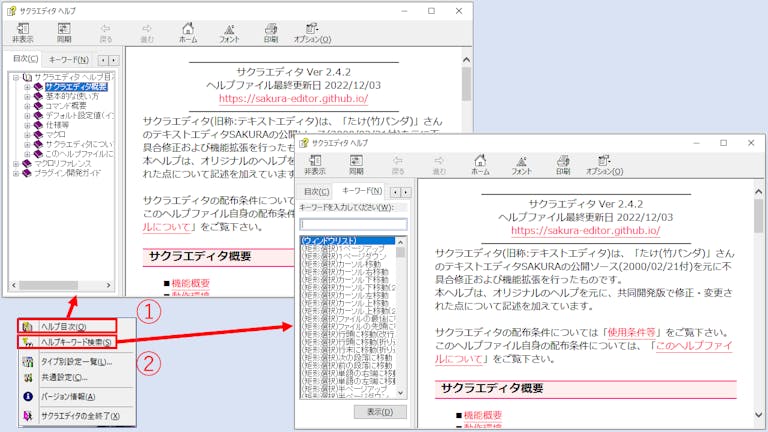Expand the デフォルト設定値 tree node
Screen dimensions: 768x432
coord(27,116)
